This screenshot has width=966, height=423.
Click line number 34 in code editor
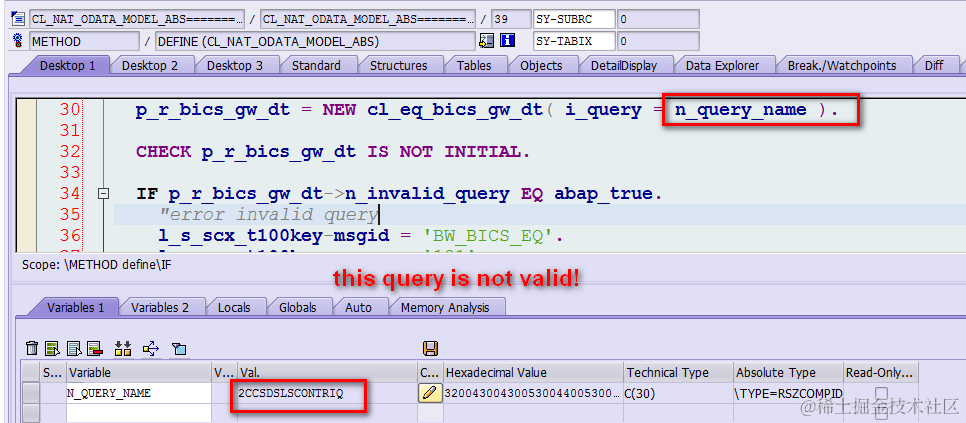70,194
